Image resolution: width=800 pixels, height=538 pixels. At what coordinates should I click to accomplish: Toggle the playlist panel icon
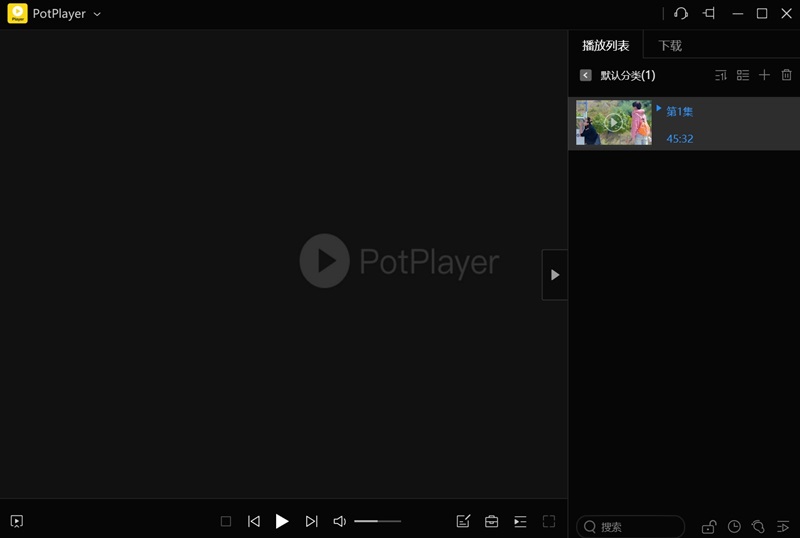520,521
